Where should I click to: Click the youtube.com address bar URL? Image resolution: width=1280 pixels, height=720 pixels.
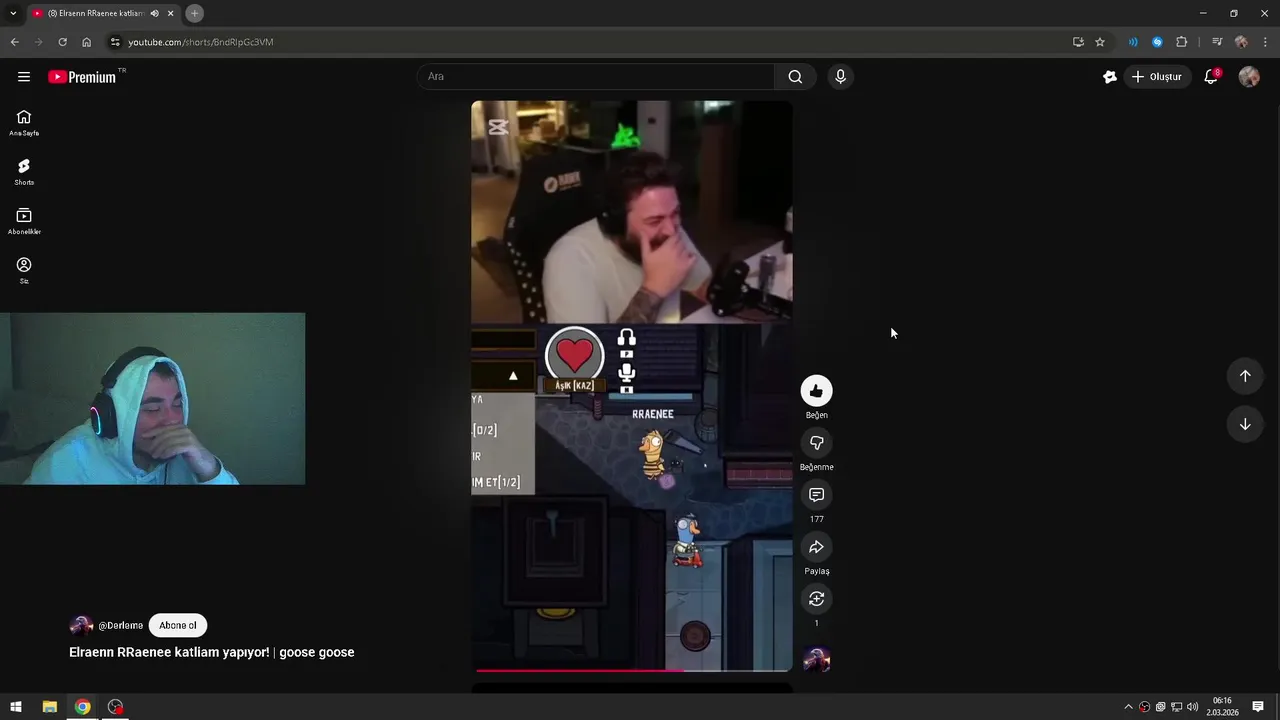200,42
